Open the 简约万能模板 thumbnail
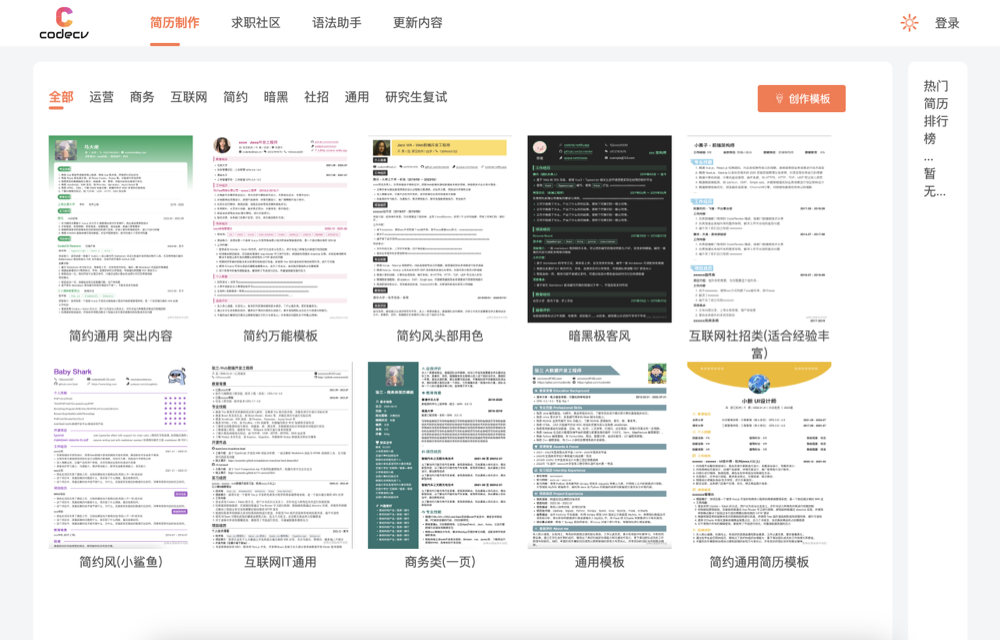This screenshot has width=1000, height=640. [x=281, y=228]
